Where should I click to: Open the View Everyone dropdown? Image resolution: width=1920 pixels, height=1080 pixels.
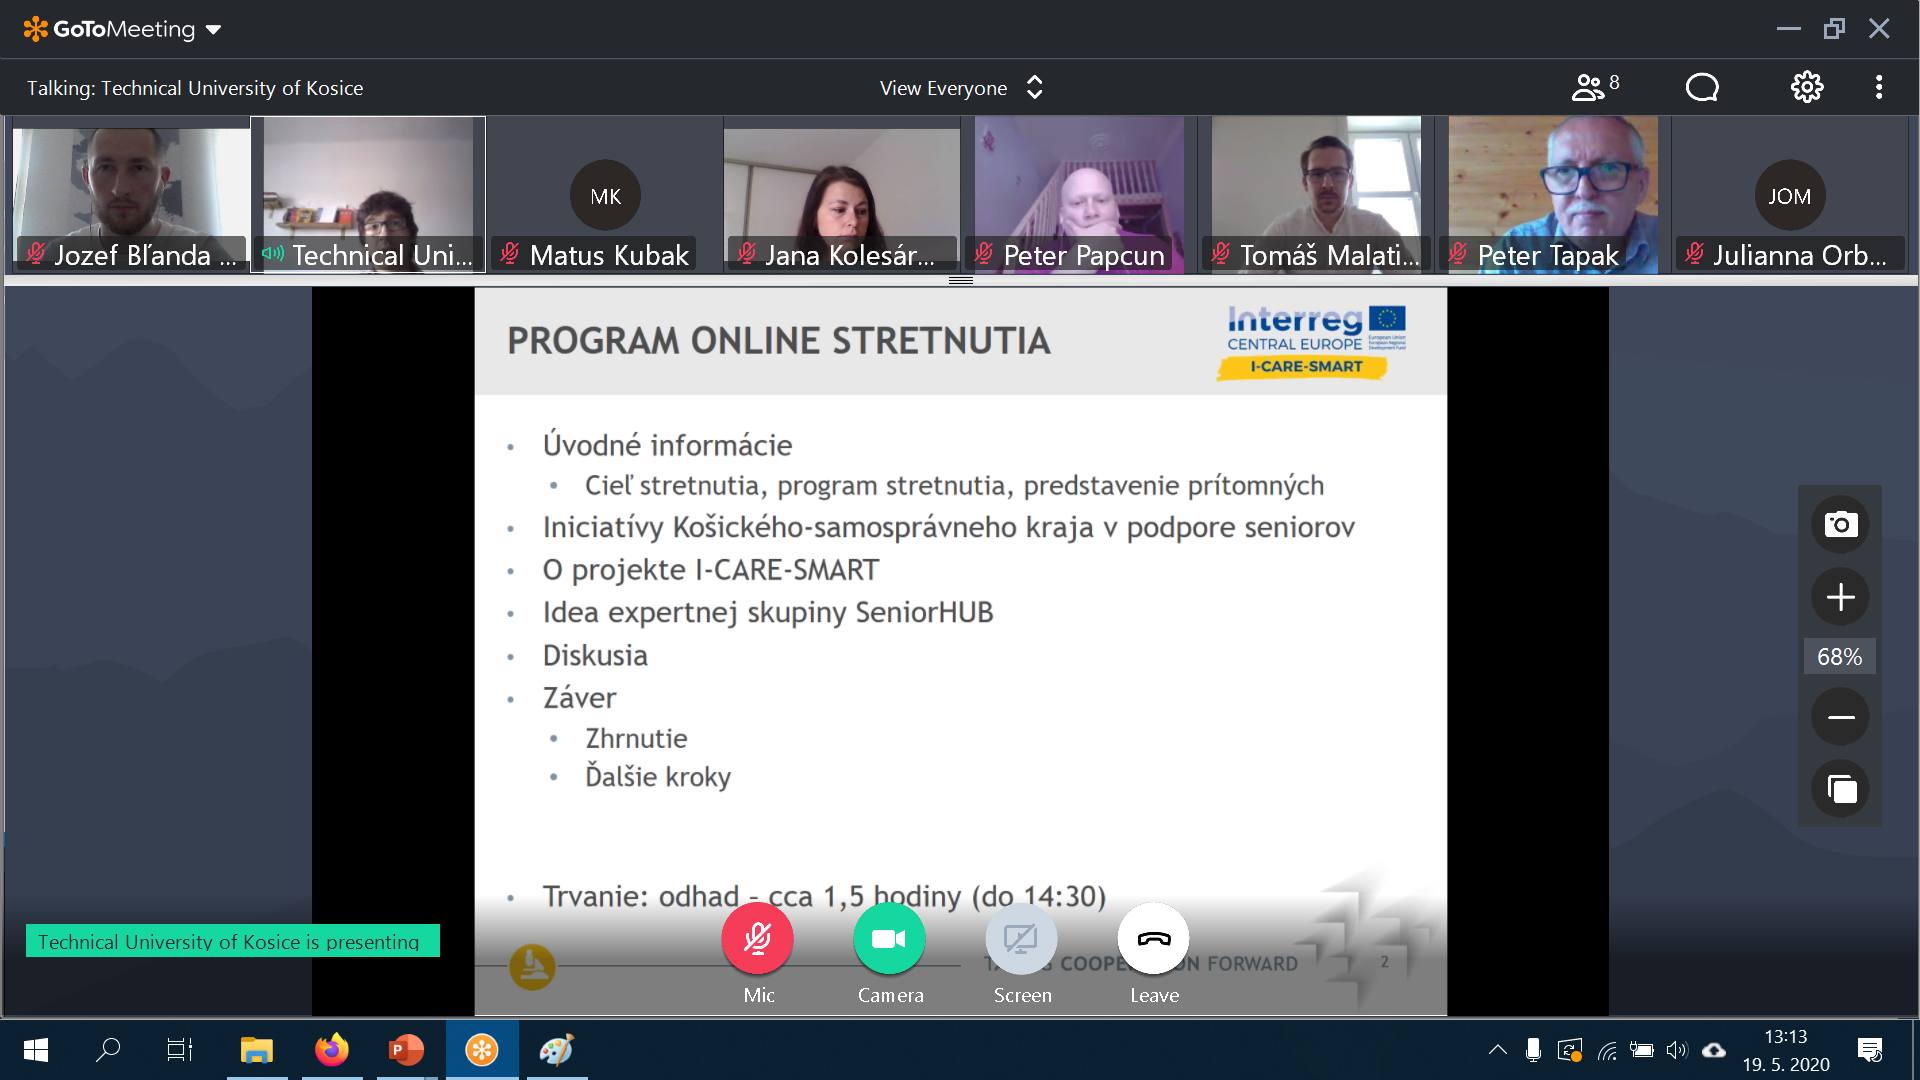coord(960,87)
